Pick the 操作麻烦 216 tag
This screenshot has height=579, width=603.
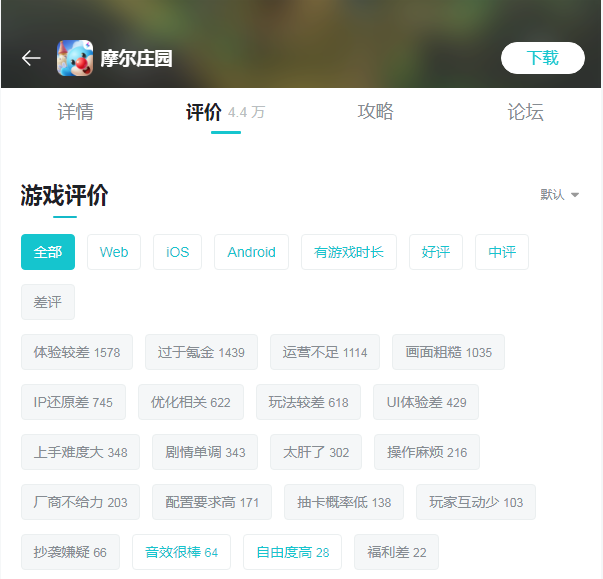coord(427,452)
